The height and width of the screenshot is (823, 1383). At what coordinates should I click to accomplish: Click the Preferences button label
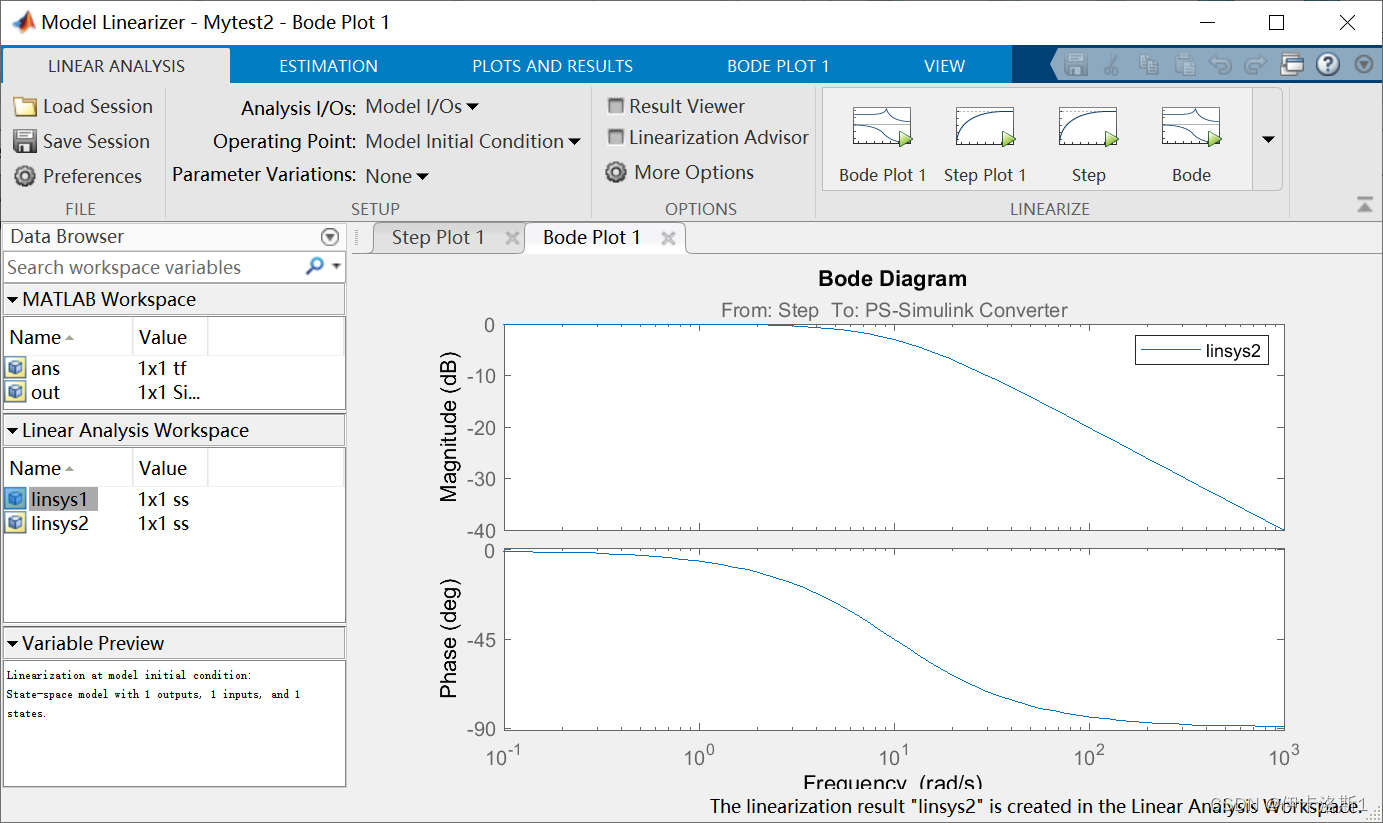click(x=92, y=177)
